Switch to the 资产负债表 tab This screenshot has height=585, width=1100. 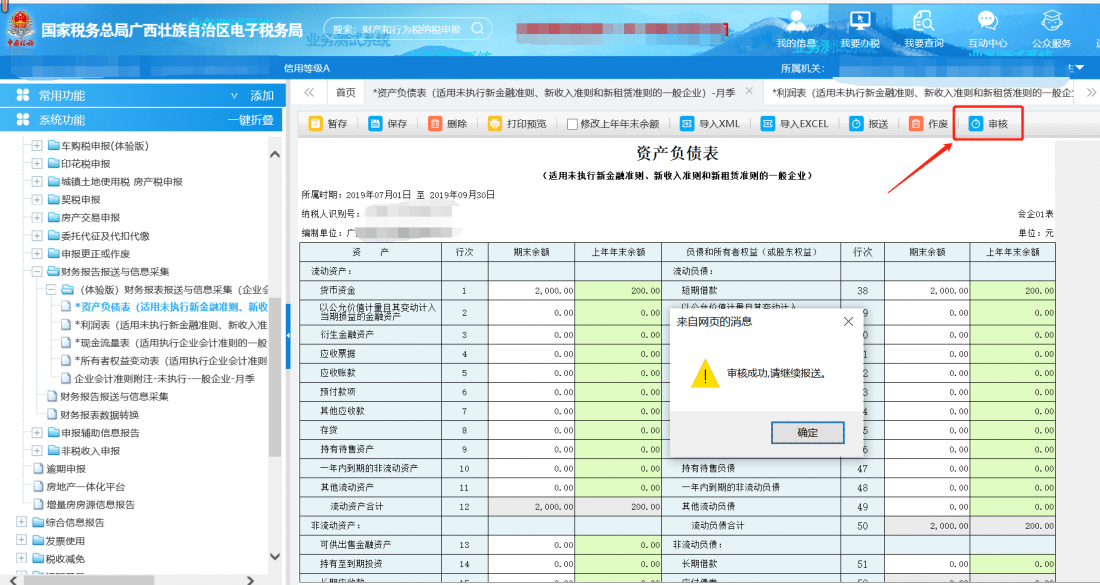(x=554, y=93)
